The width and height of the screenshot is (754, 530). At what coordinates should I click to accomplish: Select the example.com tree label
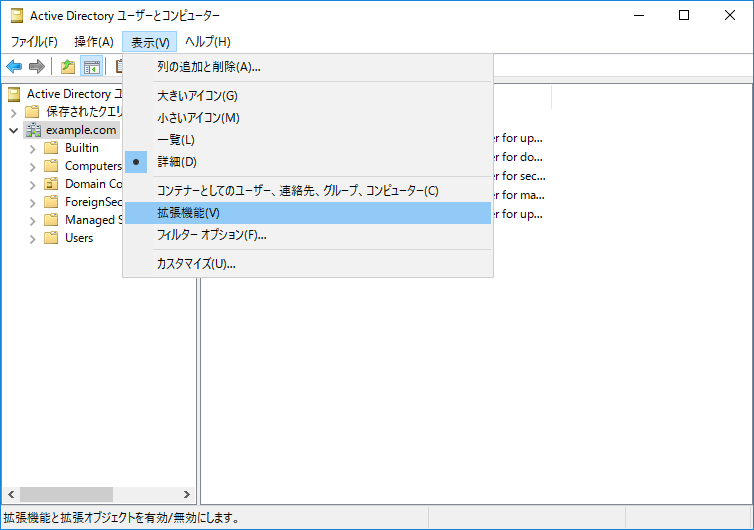(81, 130)
